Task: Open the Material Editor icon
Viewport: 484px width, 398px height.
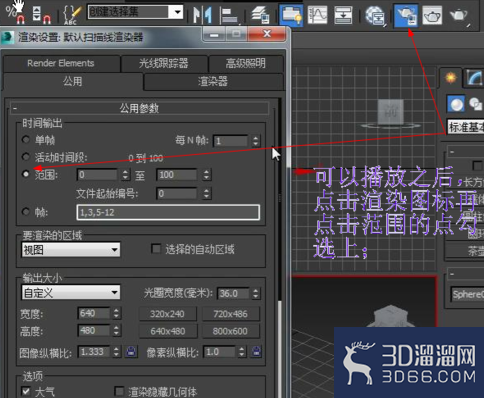Action: coord(375,15)
